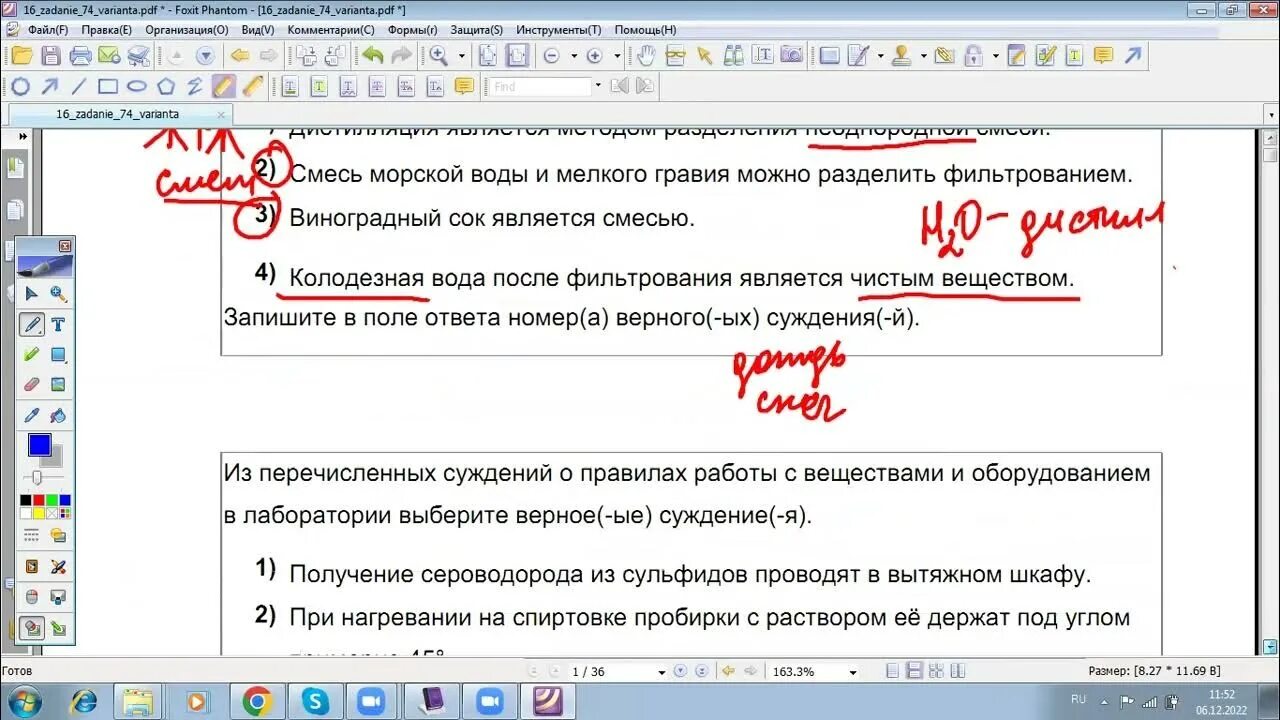Select the arrow select-annotation tool
The width and height of the screenshot is (1280, 720).
[705, 56]
